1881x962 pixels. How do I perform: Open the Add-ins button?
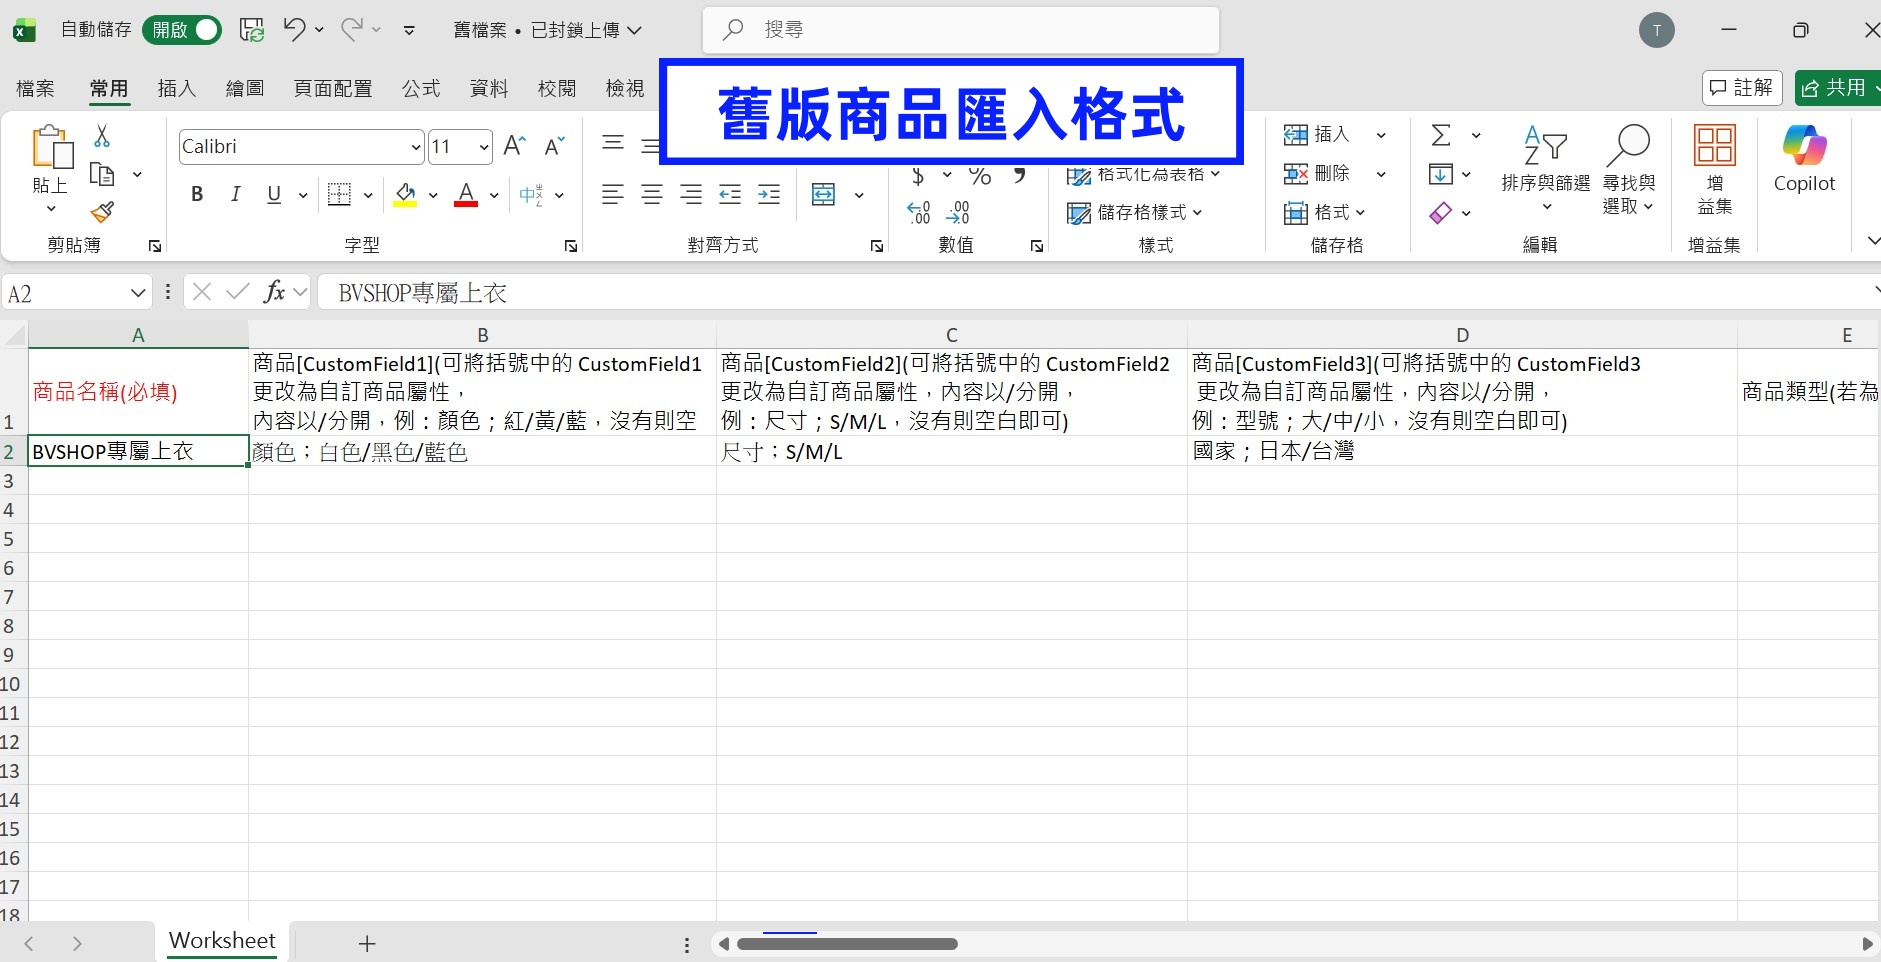coord(1714,168)
